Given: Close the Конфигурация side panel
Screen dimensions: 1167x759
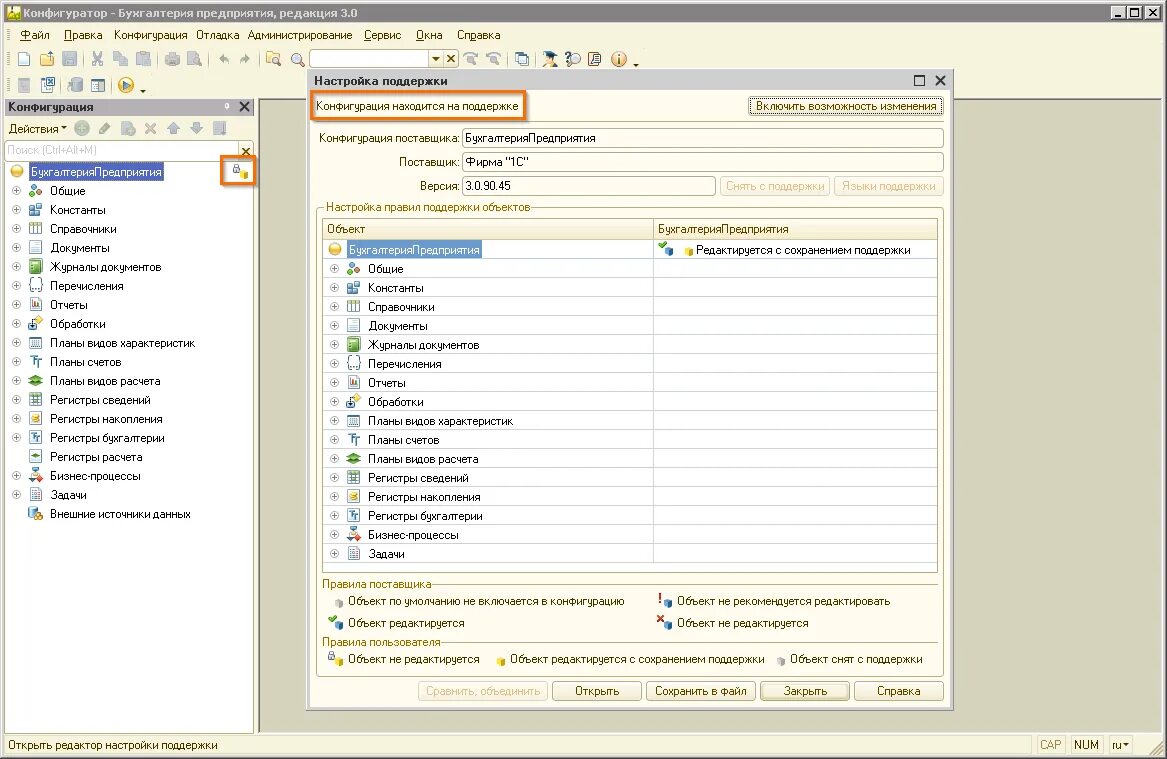Looking at the screenshot, I should pyautogui.click(x=244, y=106).
